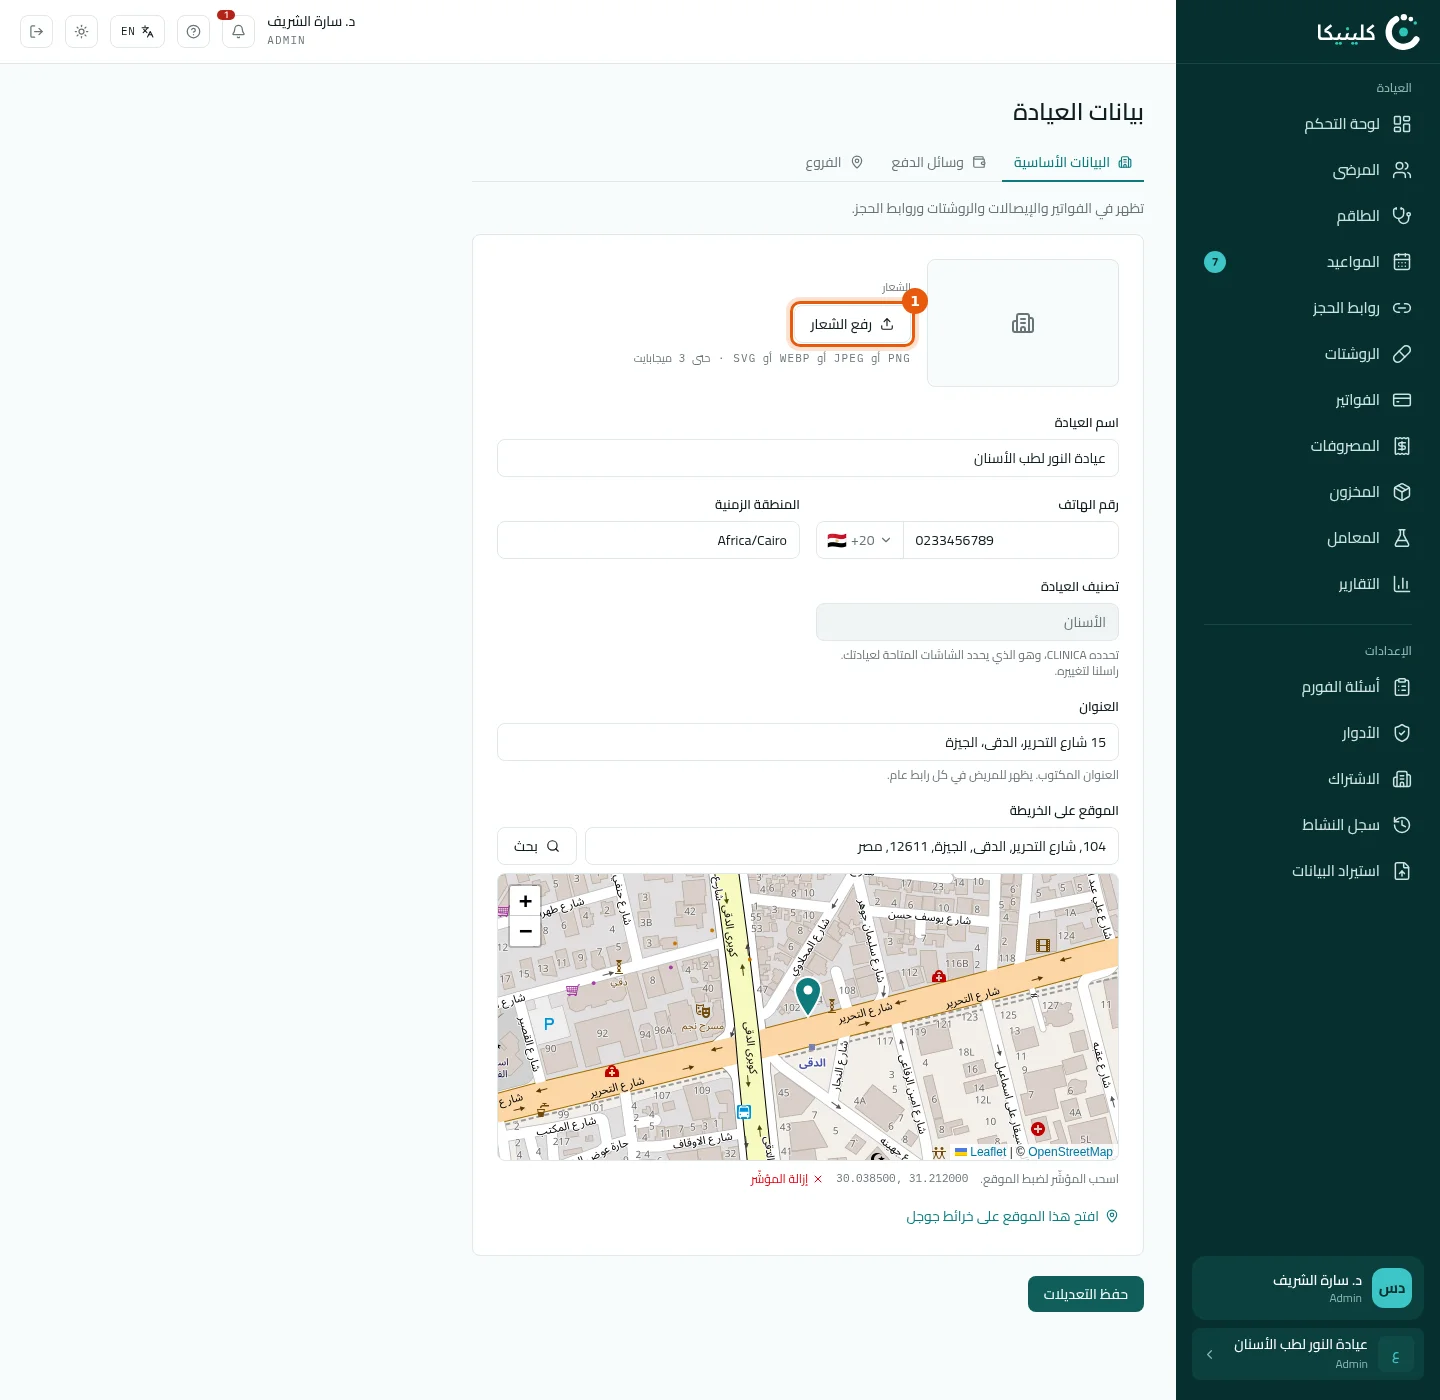Go to المرضى patients page
Screen dimensions: 1440x1400
(1308, 170)
